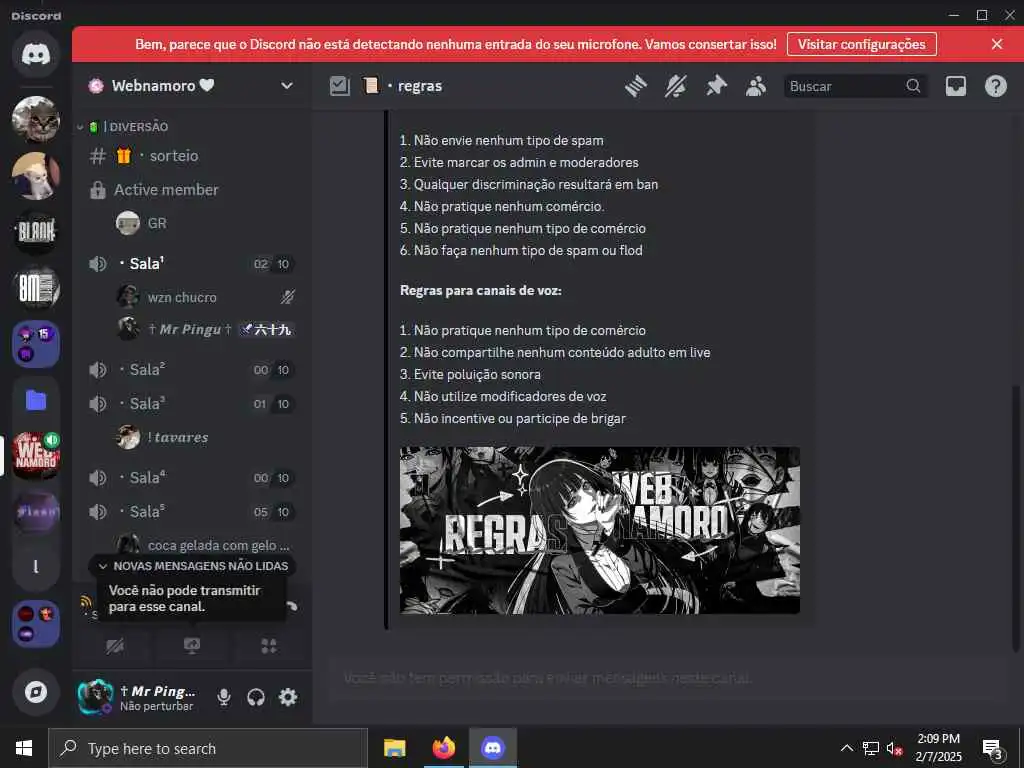This screenshot has width=1024, height=768.
Task: Open notification settings bell icon
Action: pyautogui.click(x=676, y=86)
